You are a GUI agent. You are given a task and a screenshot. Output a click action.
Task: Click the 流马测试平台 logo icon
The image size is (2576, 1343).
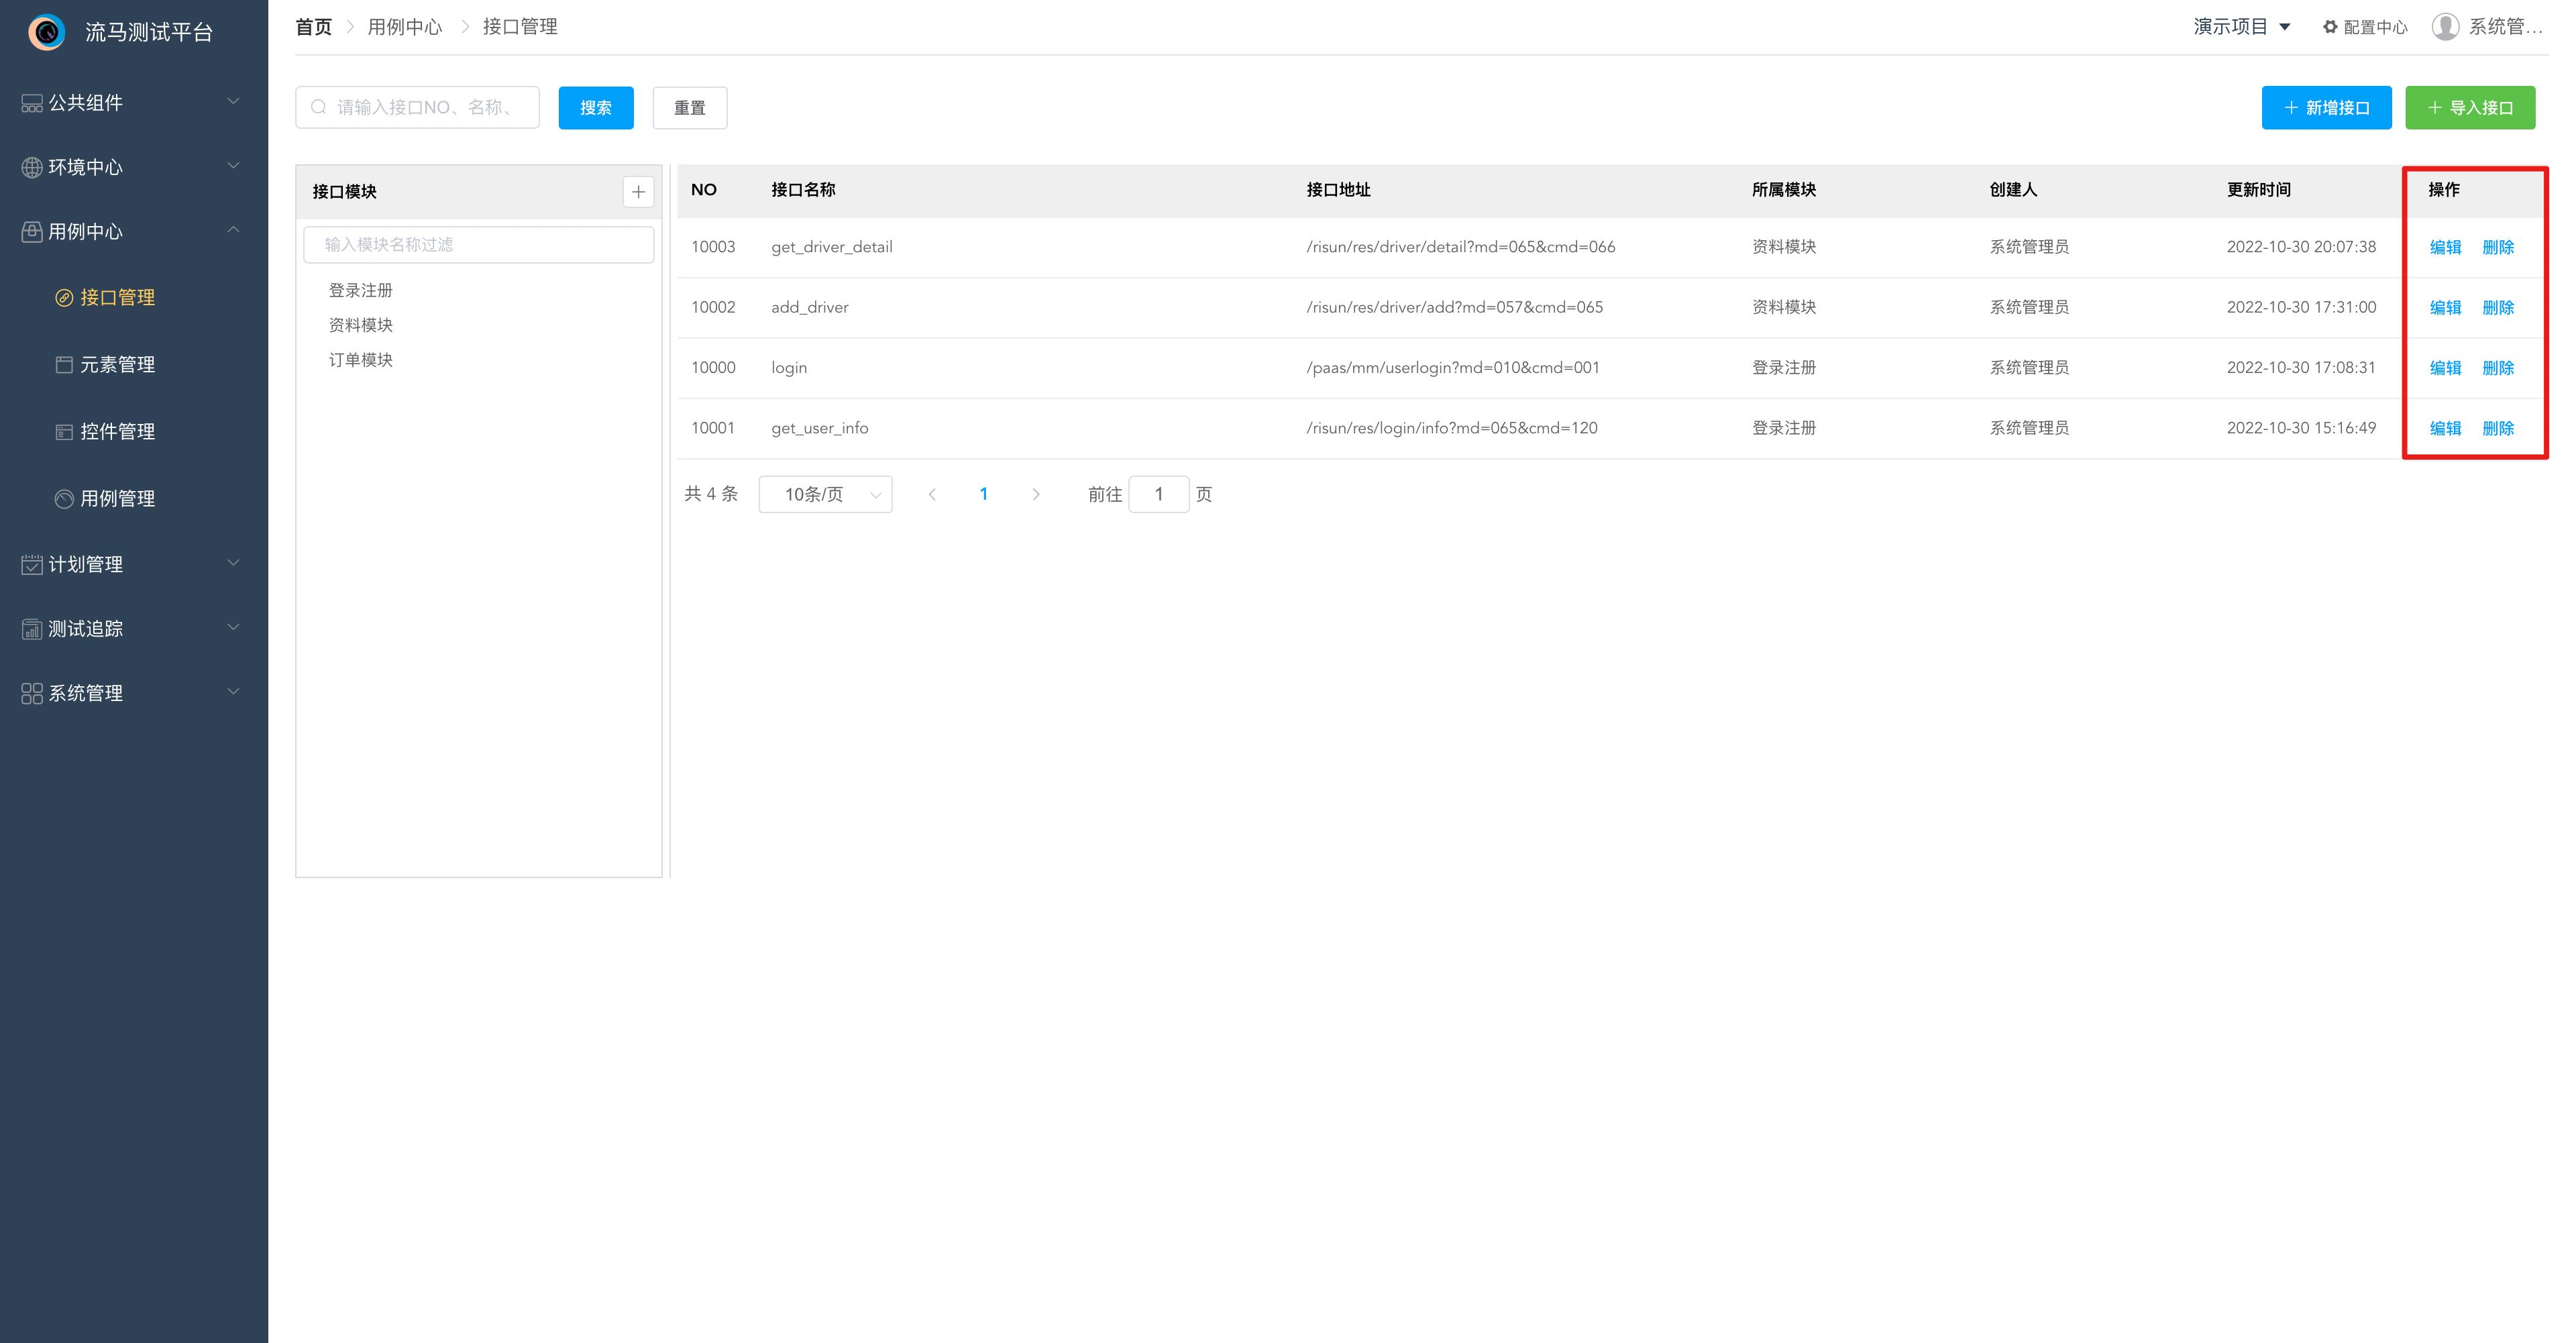(46, 32)
